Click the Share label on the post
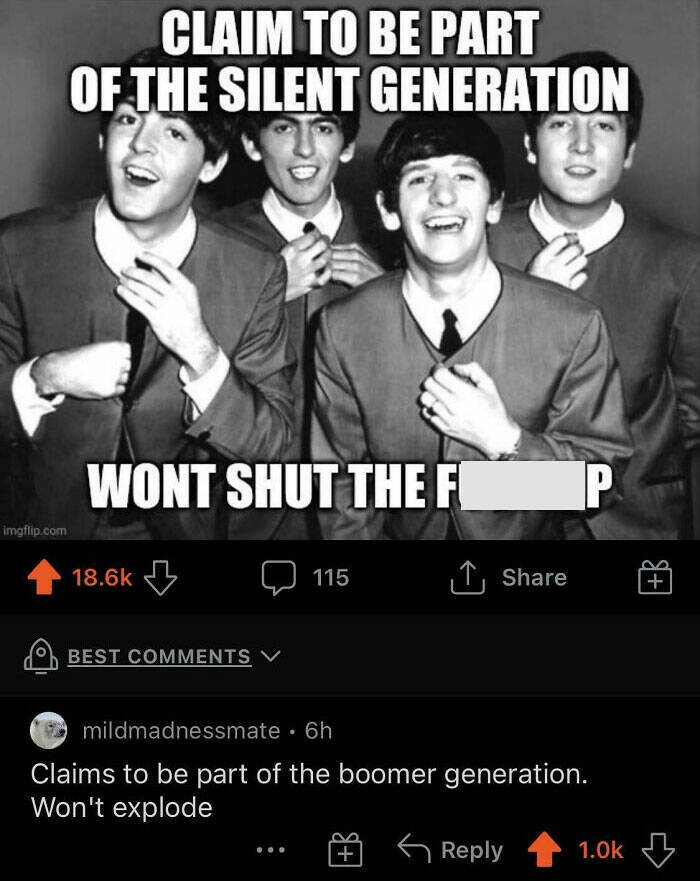The image size is (700, 881). (x=534, y=578)
